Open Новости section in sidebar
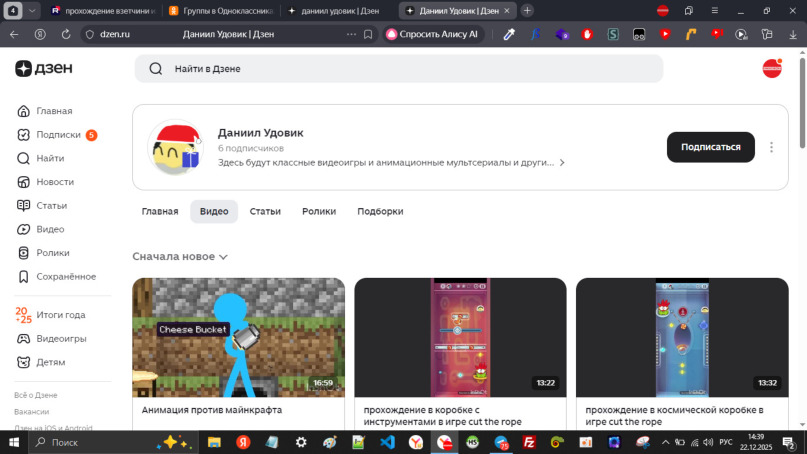Screen dimensions: 807x454 (x=54, y=182)
